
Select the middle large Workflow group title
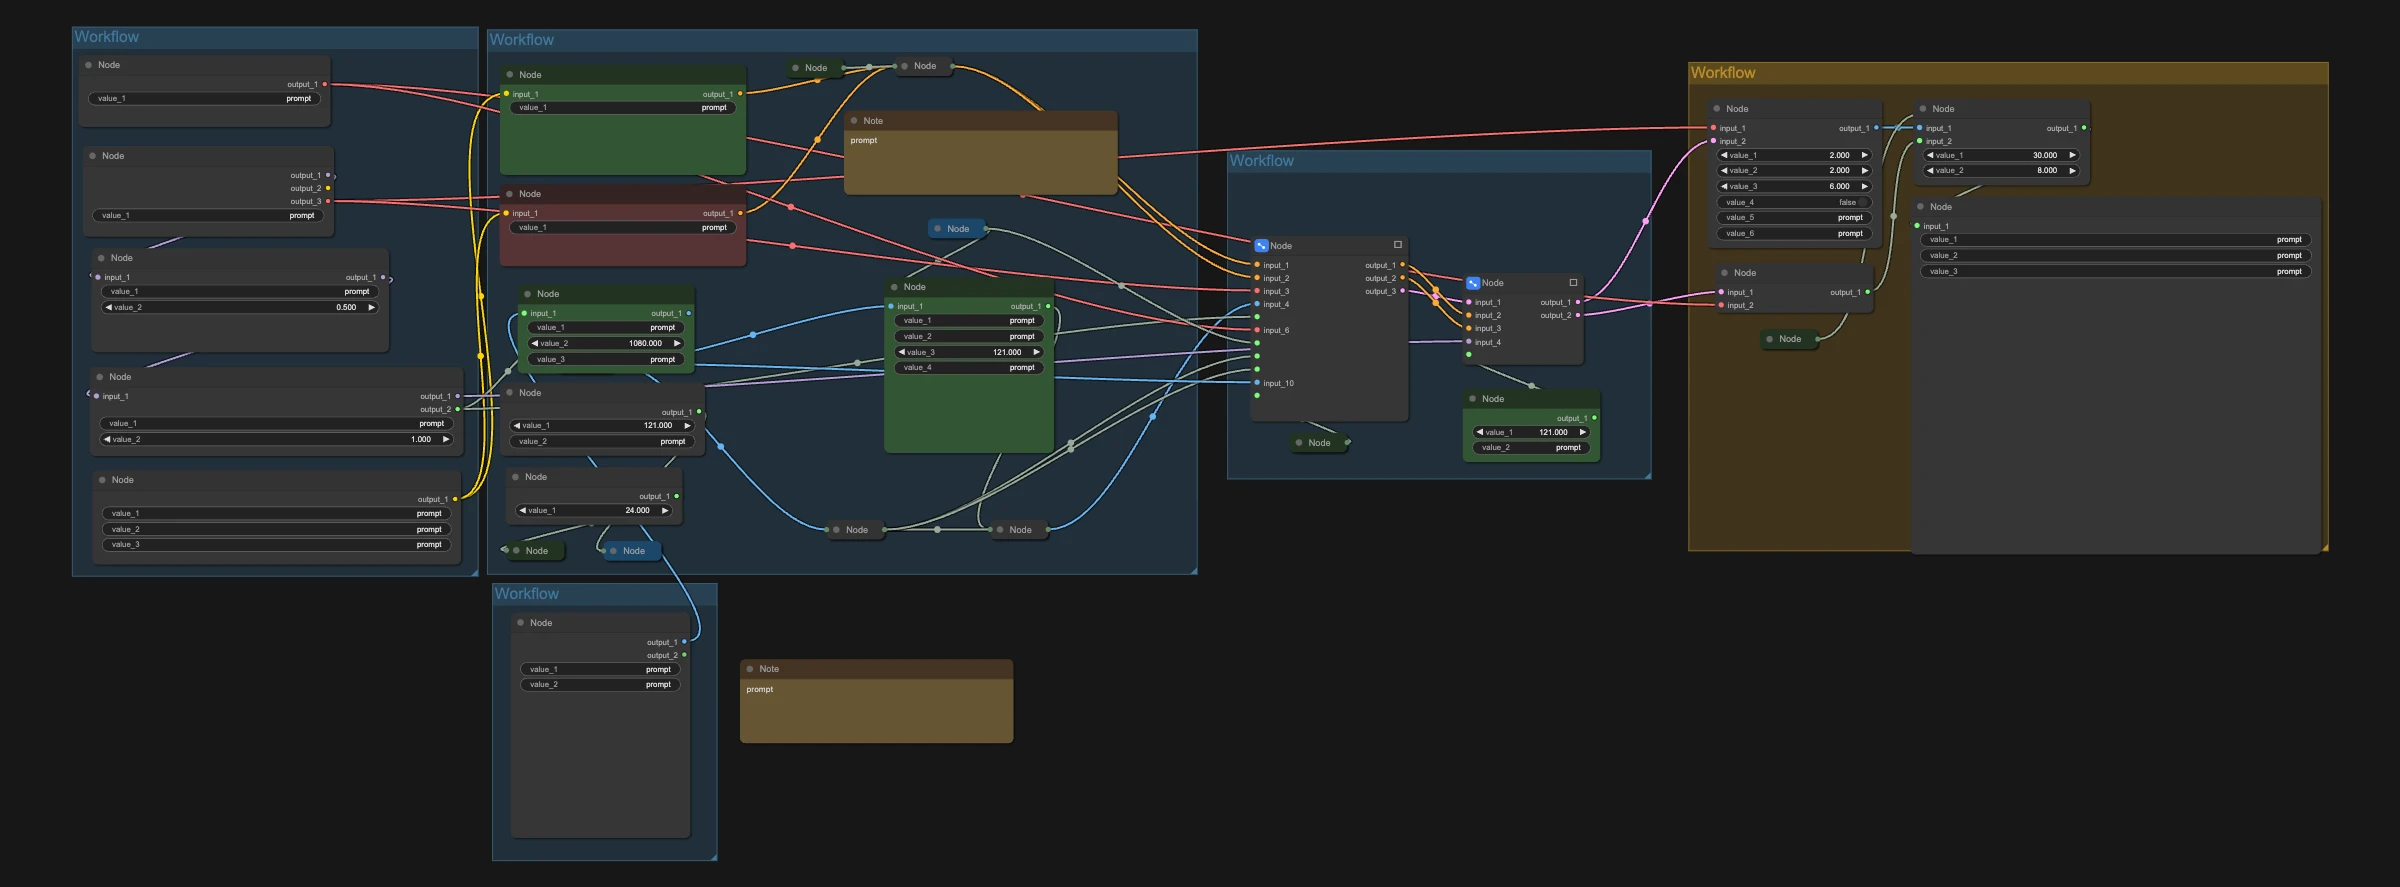521,40
